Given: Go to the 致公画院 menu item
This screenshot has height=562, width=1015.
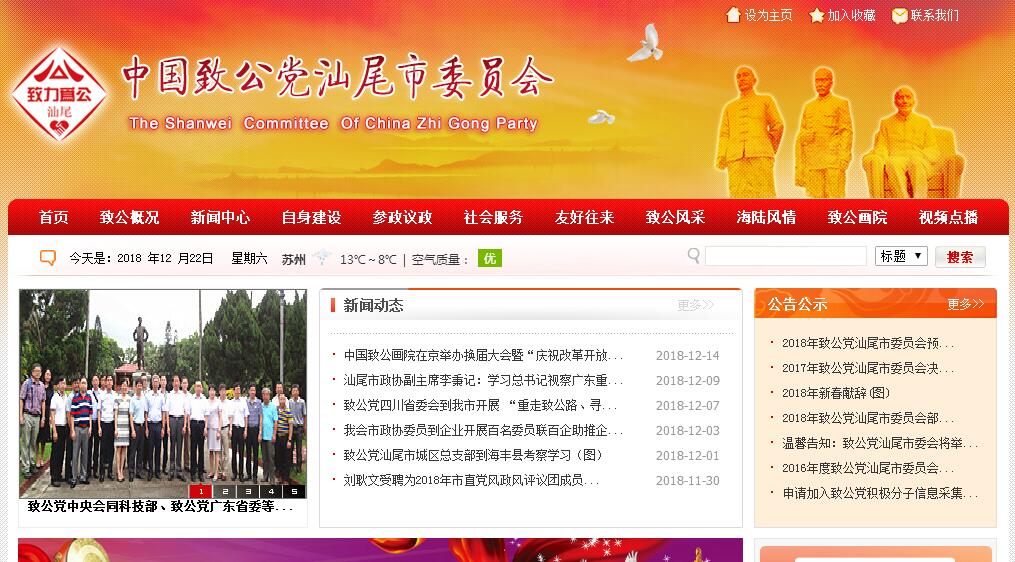Looking at the screenshot, I should [x=857, y=217].
